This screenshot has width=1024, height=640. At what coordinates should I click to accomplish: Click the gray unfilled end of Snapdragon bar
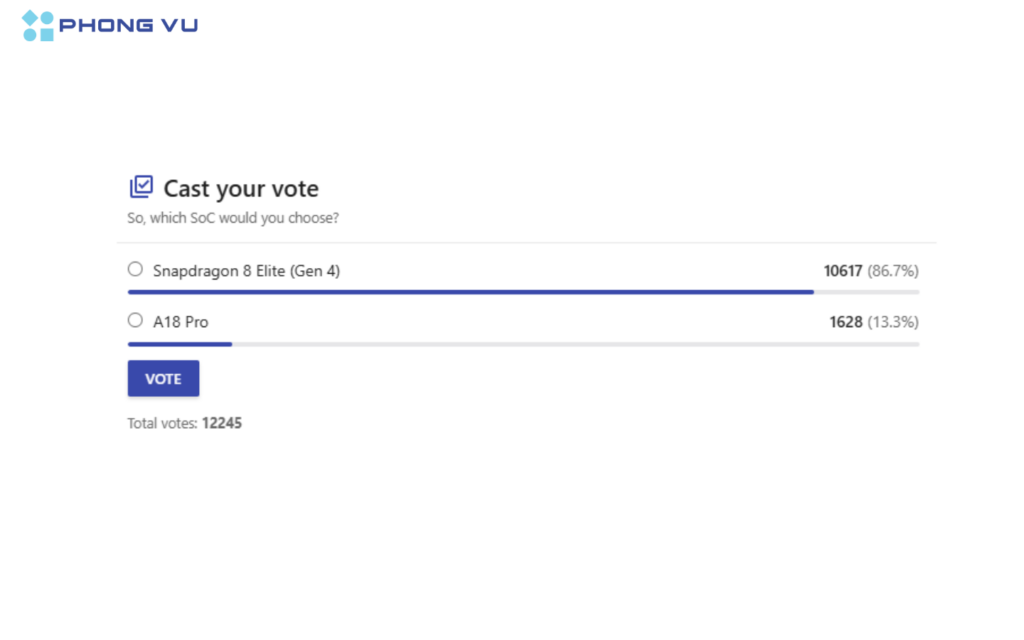point(866,292)
